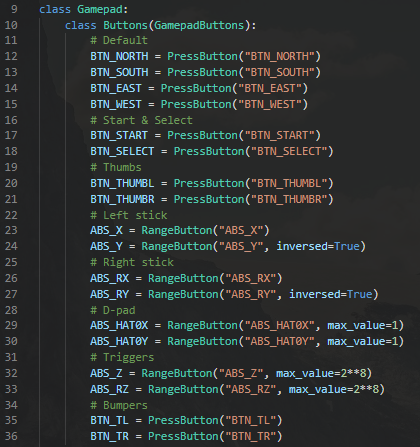Click the BTN_NORTH variable name
The width and height of the screenshot is (420, 447).
[x=119, y=56]
